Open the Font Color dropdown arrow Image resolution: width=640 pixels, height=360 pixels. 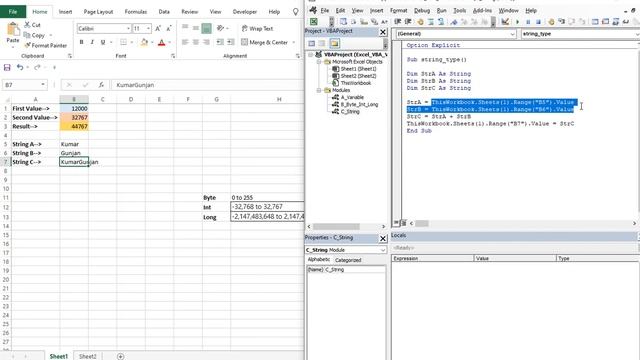(x=170, y=42)
